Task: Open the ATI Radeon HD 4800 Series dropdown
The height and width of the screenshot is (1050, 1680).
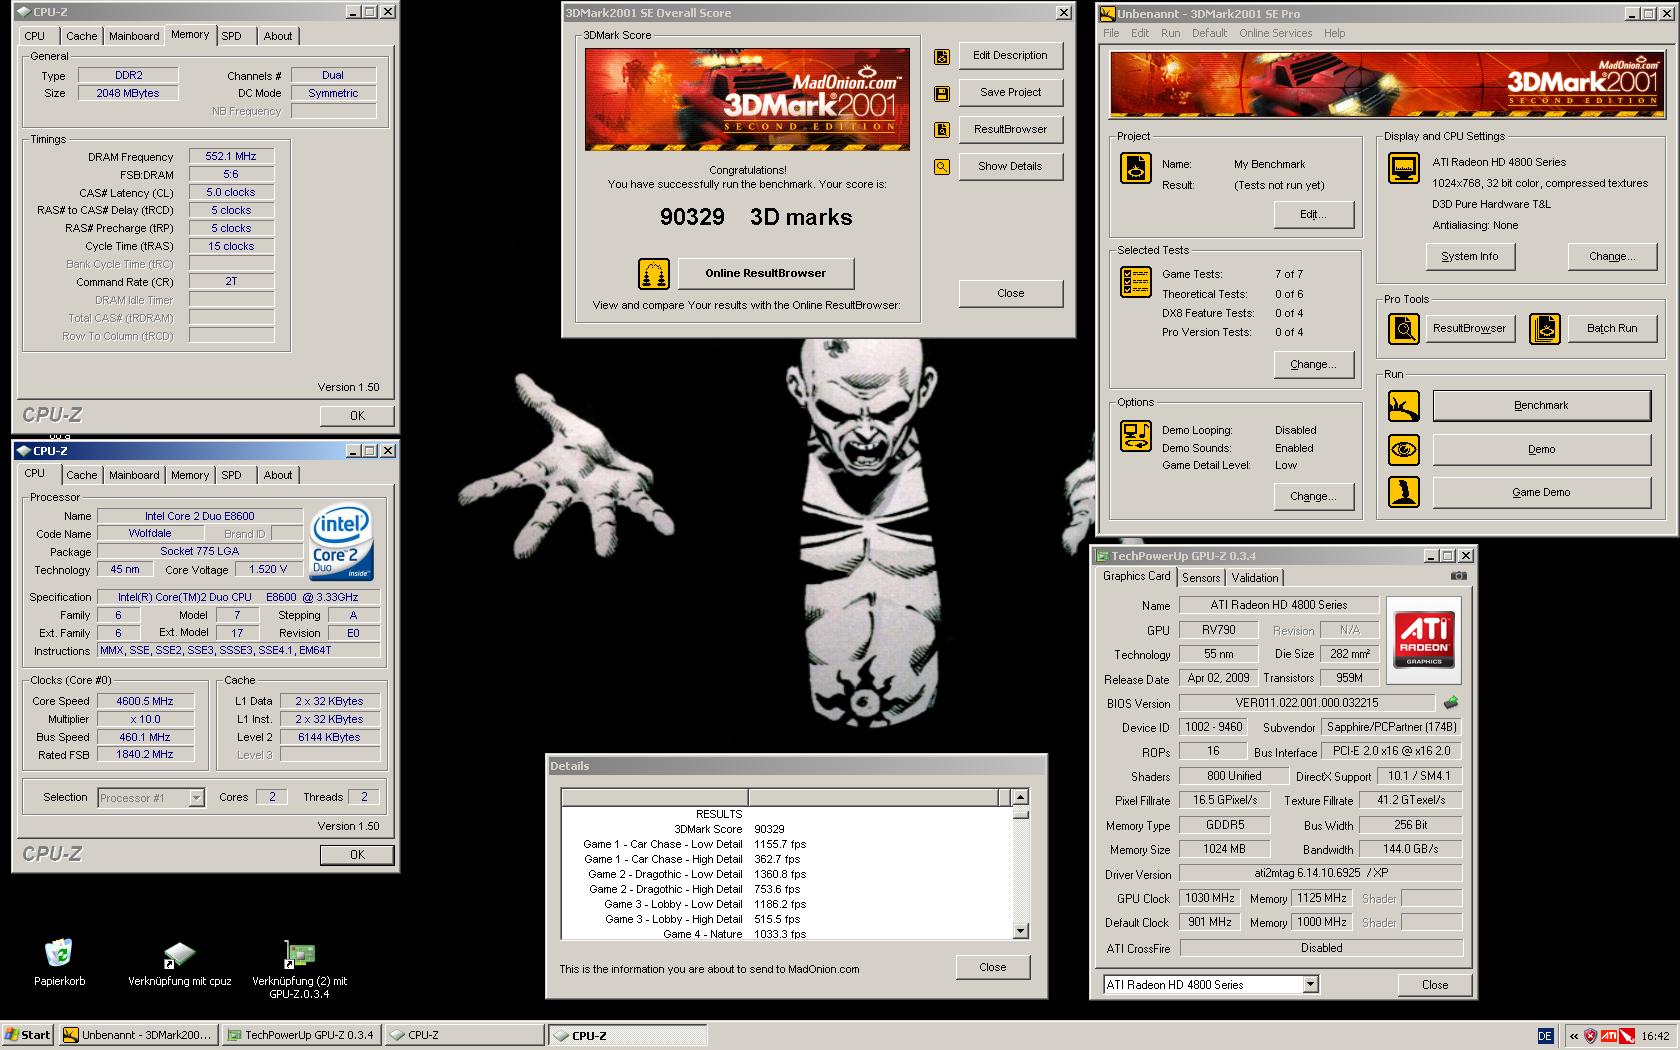Action: click(1310, 985)
